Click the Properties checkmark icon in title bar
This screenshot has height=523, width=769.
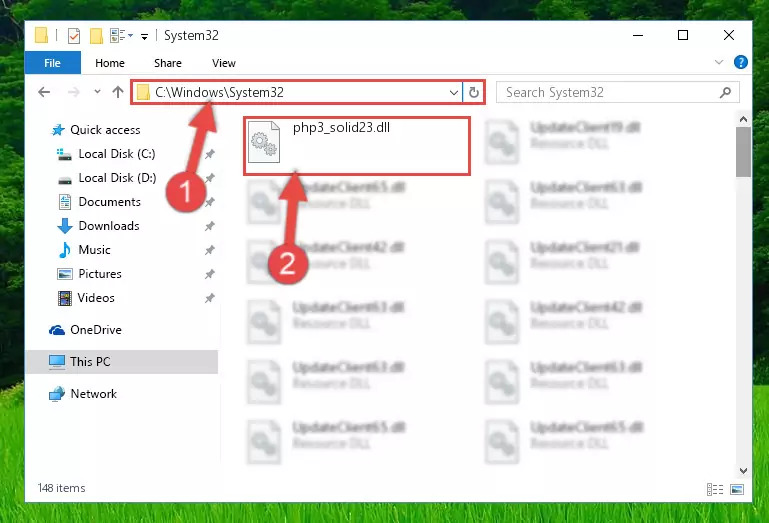coord(74,36)
